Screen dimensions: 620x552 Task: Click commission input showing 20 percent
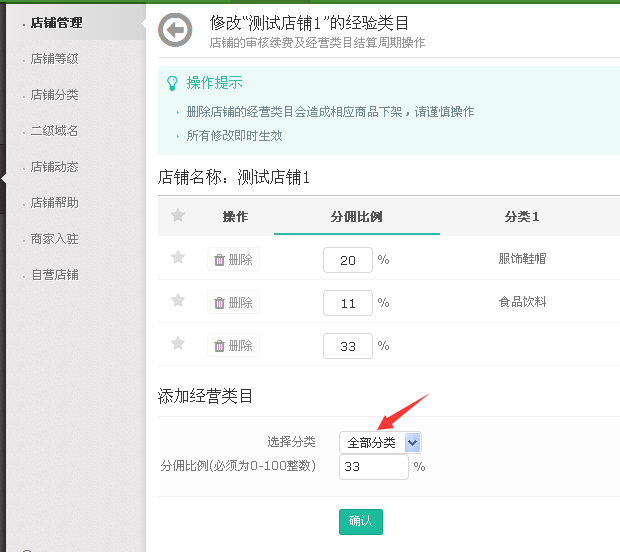click(x=348, y=260)
